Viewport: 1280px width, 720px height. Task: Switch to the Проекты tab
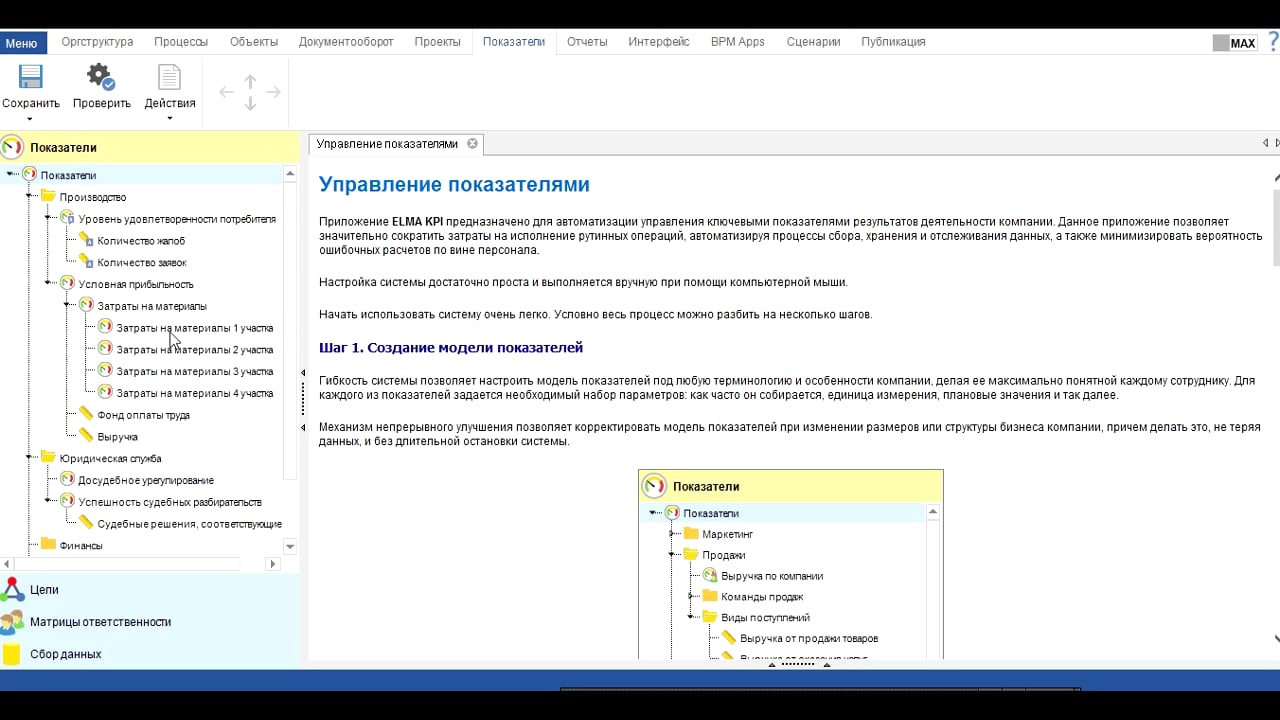pos(438,42)
